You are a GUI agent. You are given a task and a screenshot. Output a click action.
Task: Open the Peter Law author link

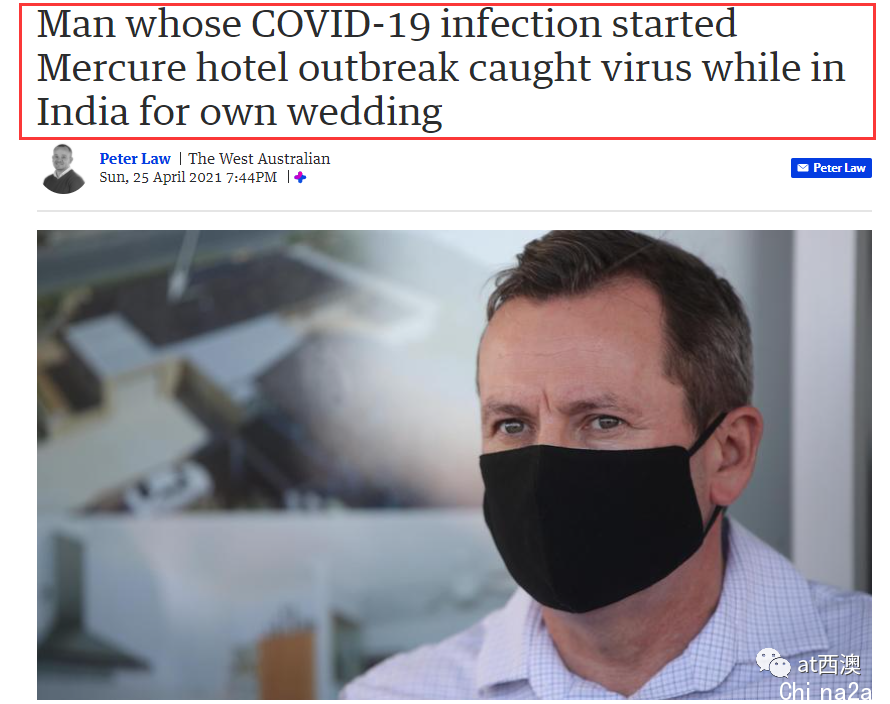[135, 158]
